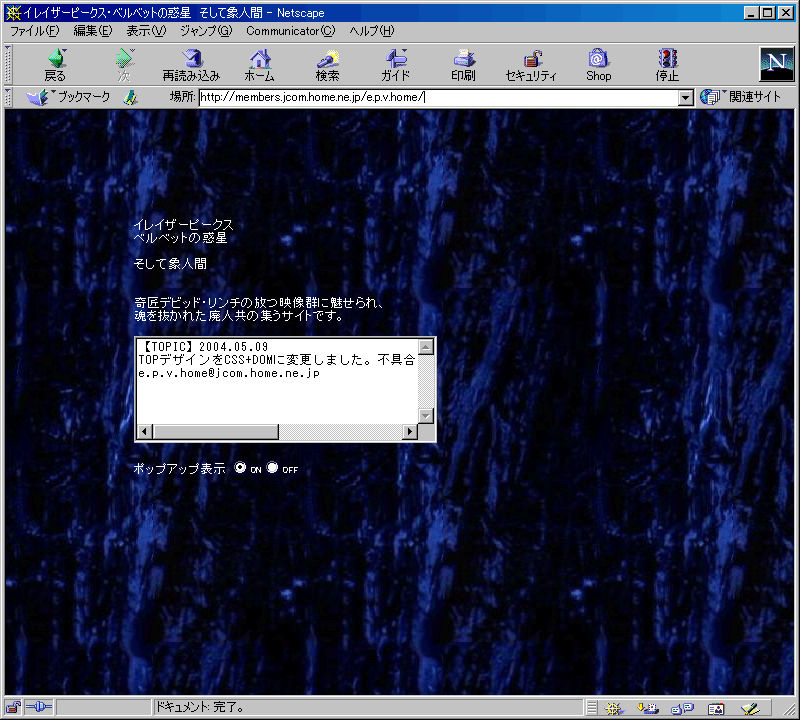Click topic box scroll-left arrow
The height and width of the screenshot is (720, 800).
point(145,432)
